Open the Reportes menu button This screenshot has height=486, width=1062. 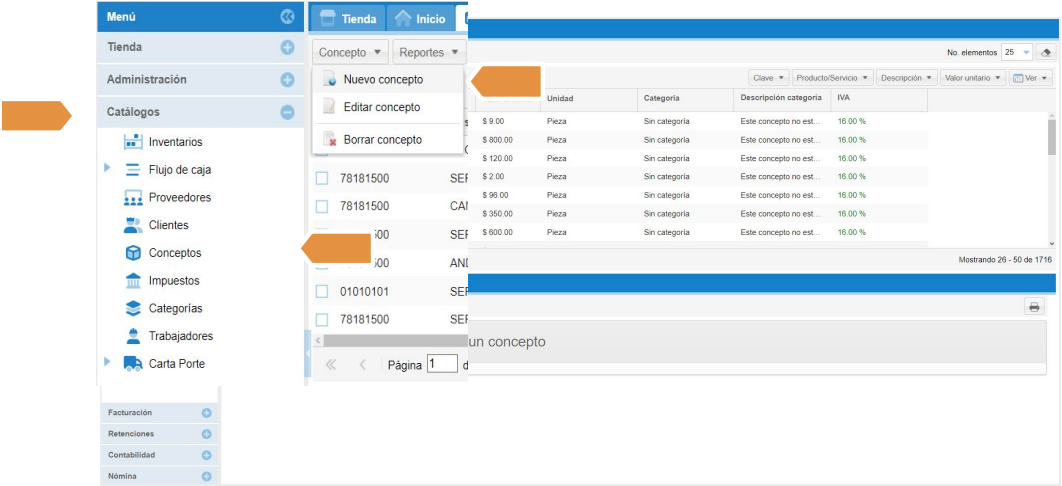tap(429, 52)
